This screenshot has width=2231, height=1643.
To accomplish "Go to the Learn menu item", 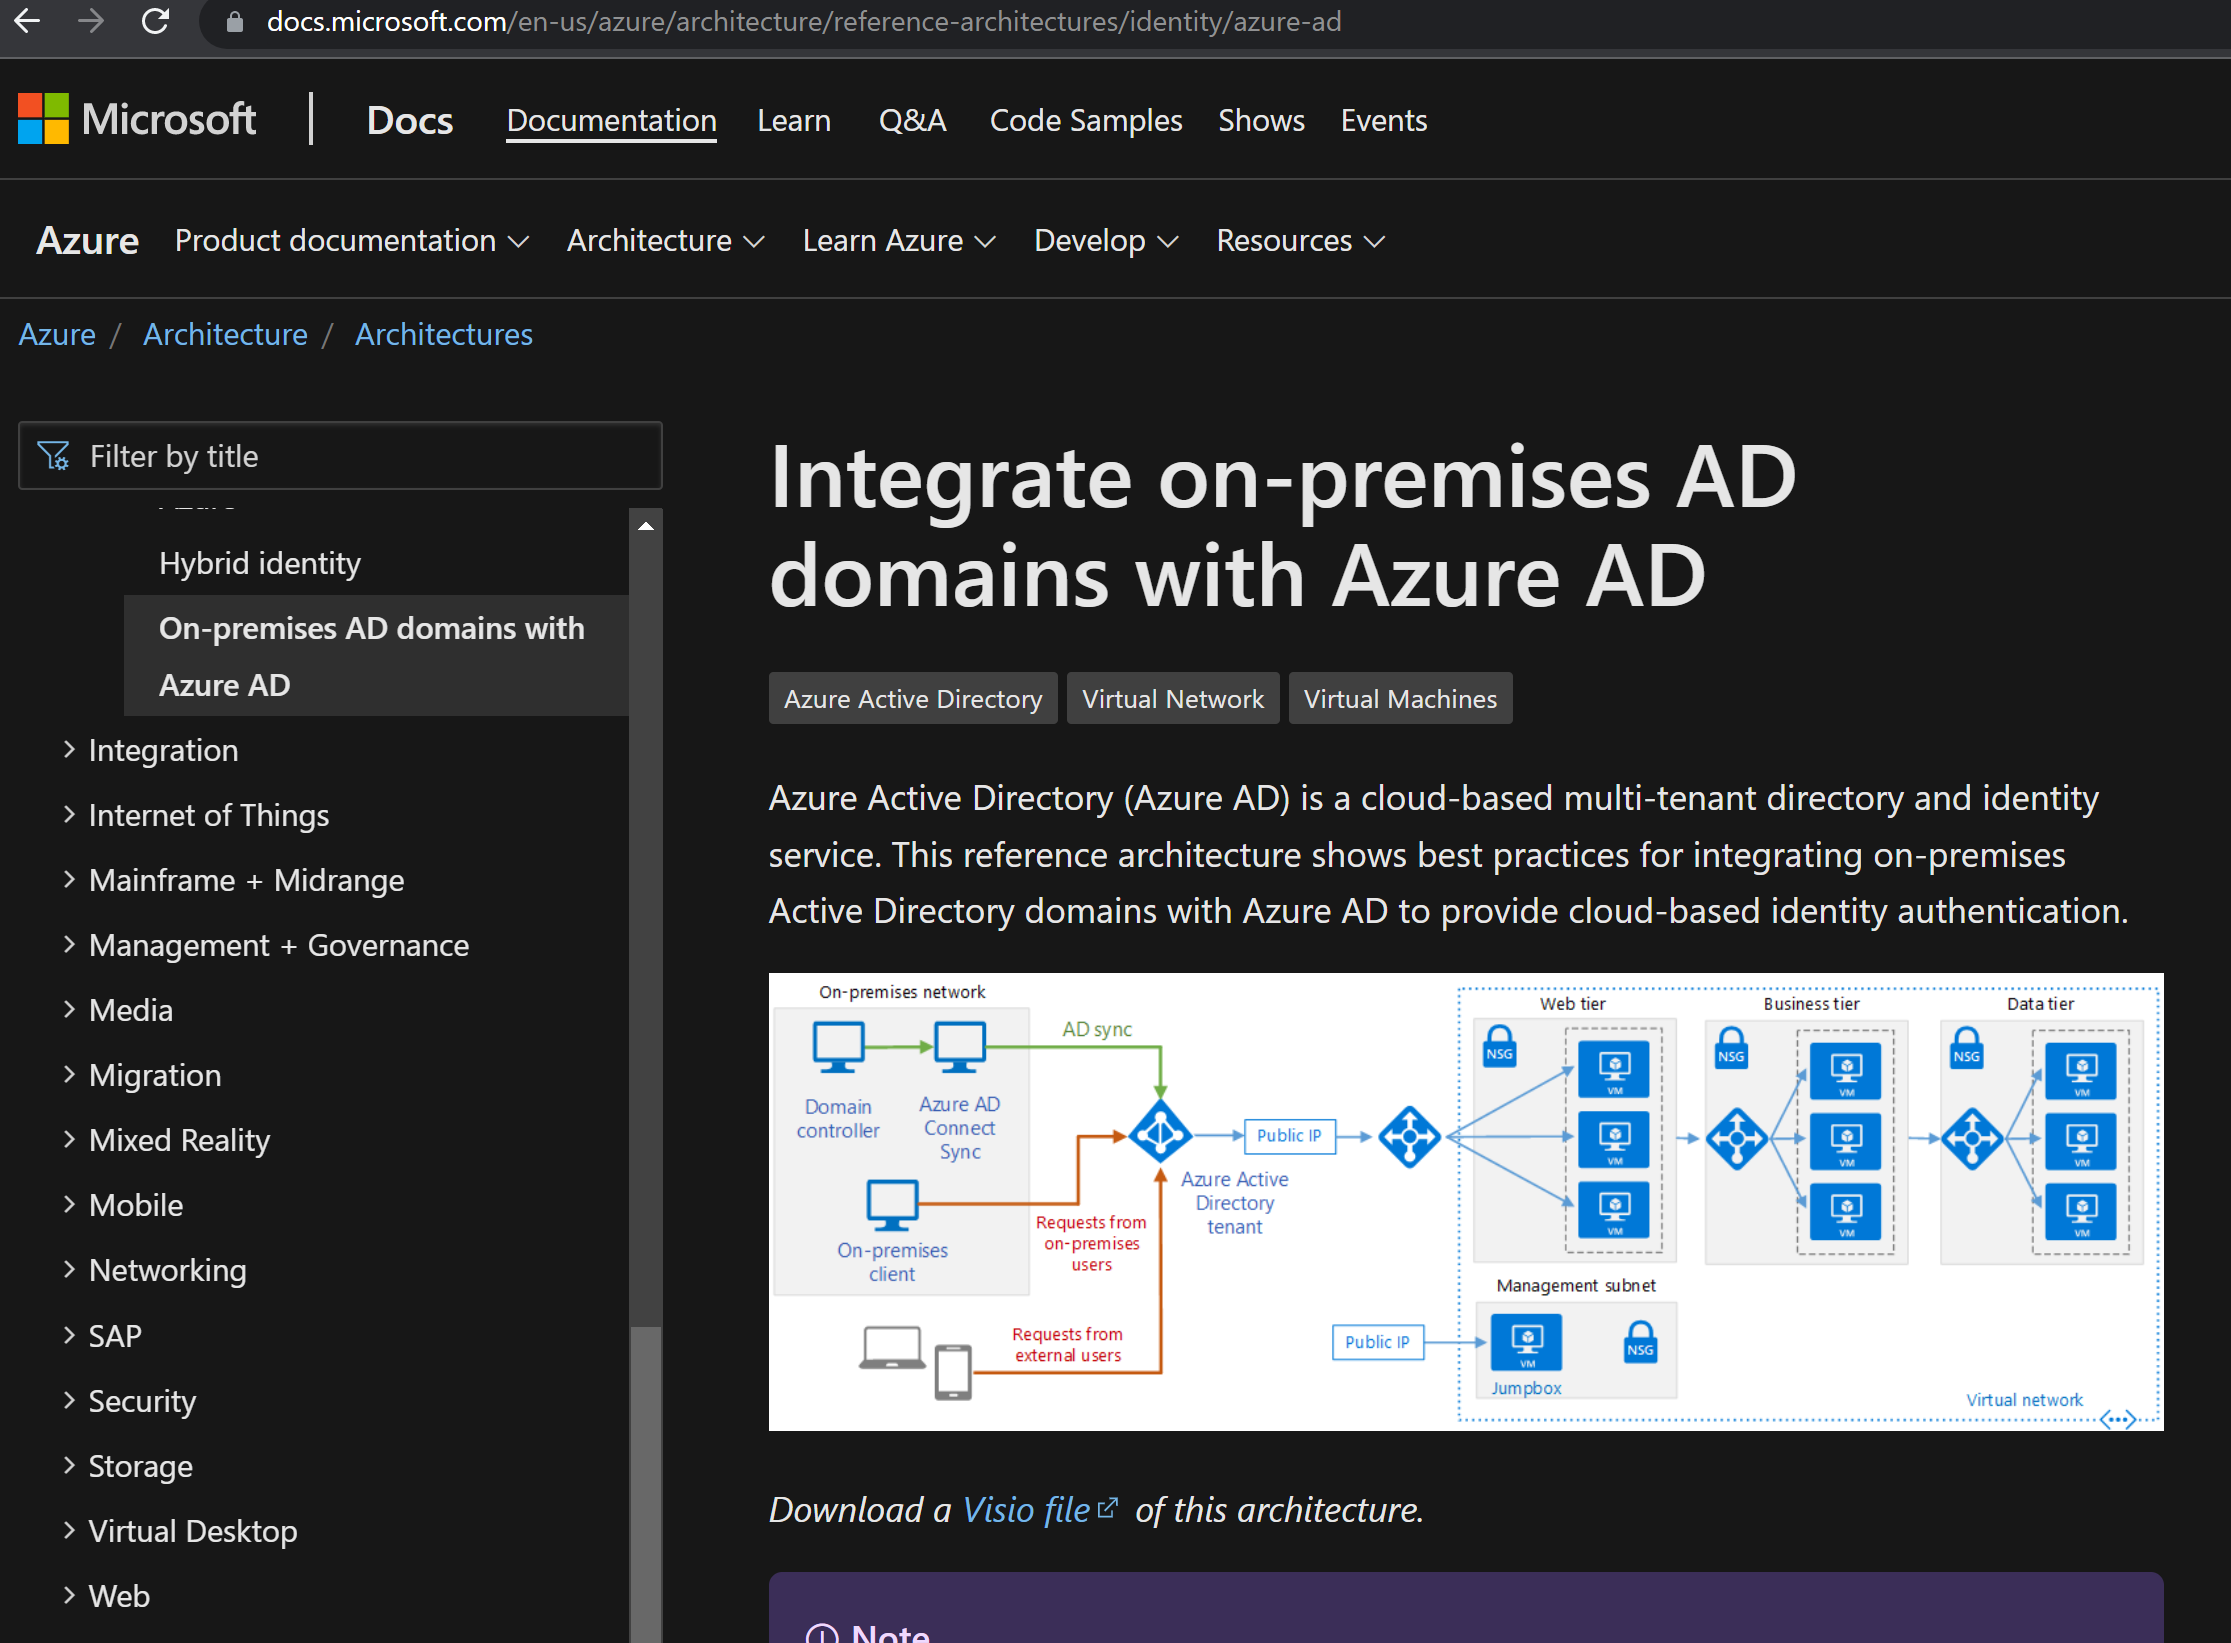I will (793, 121).
